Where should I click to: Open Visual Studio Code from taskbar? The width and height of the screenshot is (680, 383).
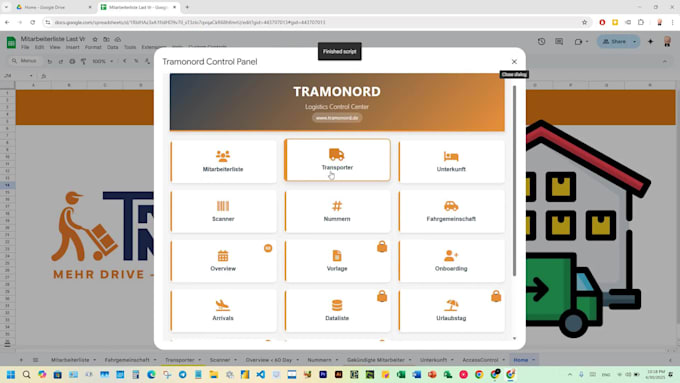tap(261, 374)
